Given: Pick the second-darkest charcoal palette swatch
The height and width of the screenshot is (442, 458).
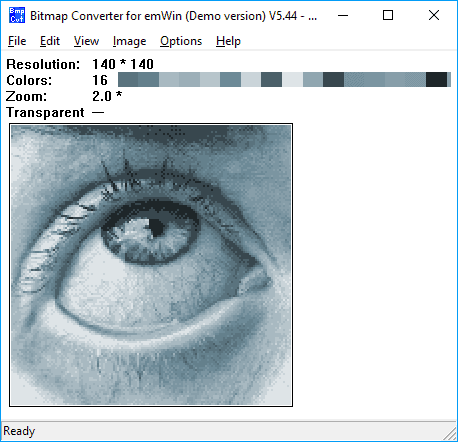Looking at the screenshot, I should pos(333,80).
